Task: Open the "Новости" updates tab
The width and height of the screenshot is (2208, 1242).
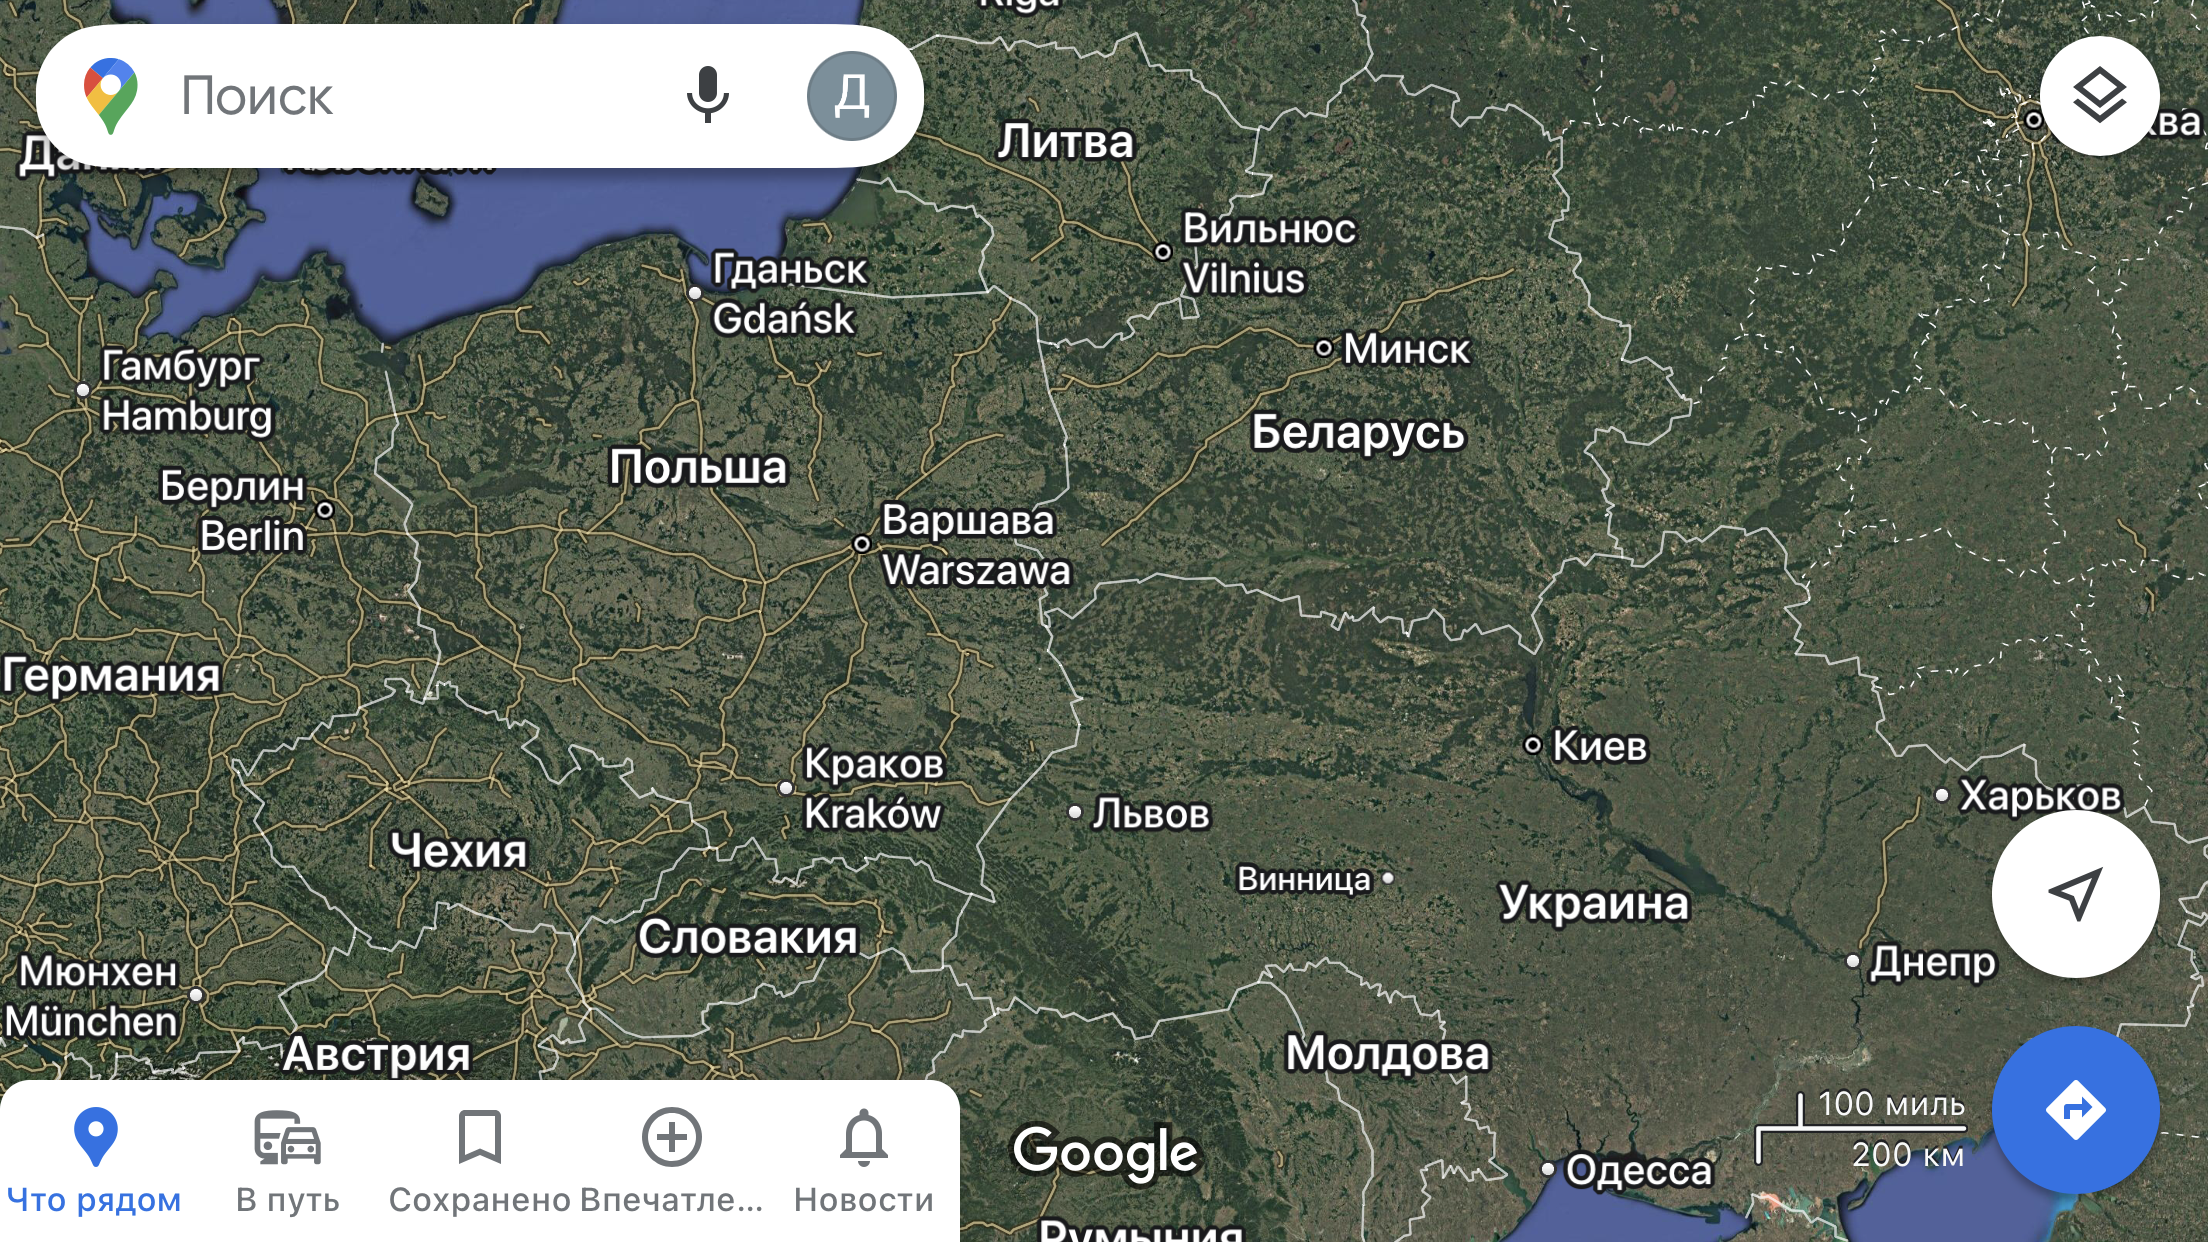Action: pos(863,1162)
